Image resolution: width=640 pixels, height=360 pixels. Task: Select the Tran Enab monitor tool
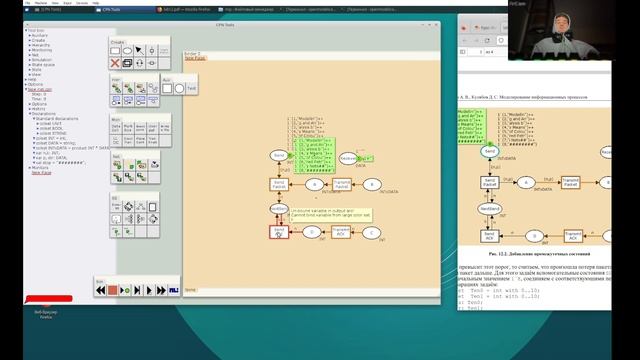tap(153, 140)
